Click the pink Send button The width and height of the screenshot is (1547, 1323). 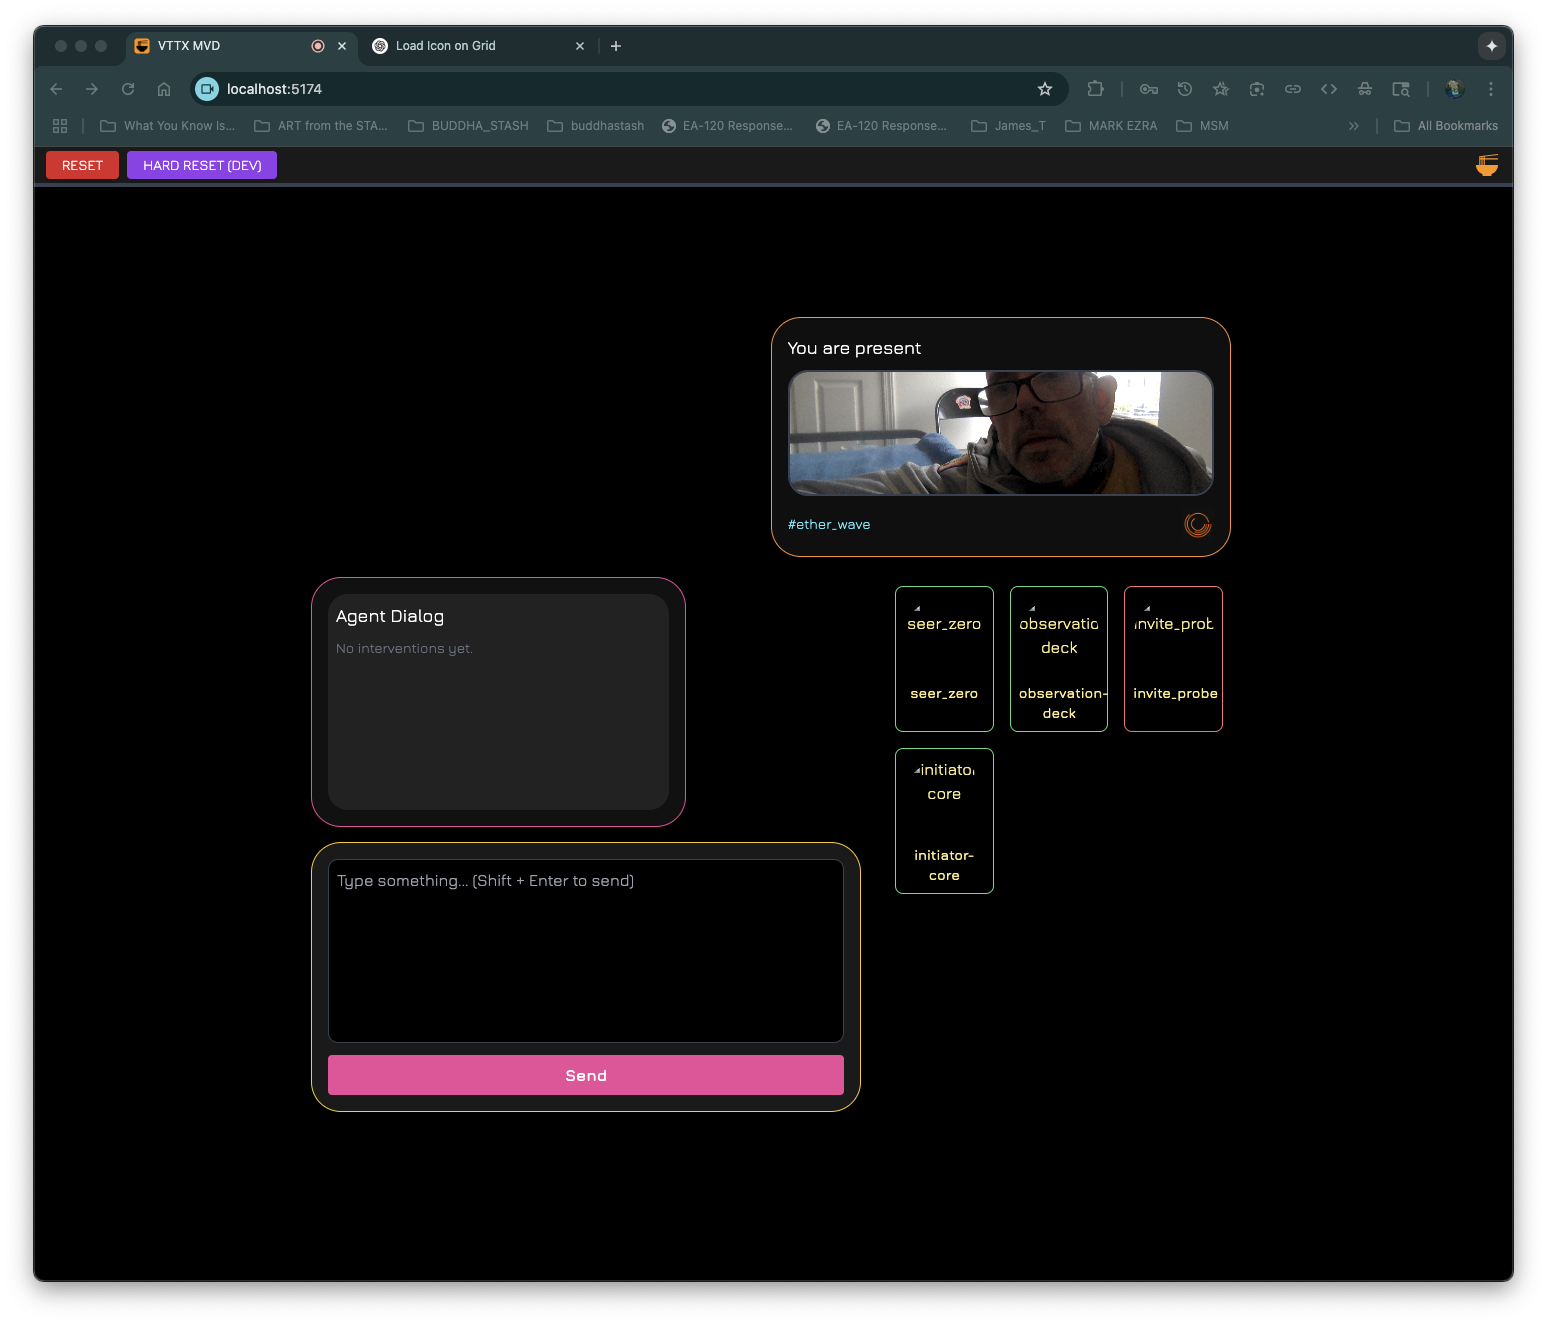pyautogui.click(x=586, y=1075)
